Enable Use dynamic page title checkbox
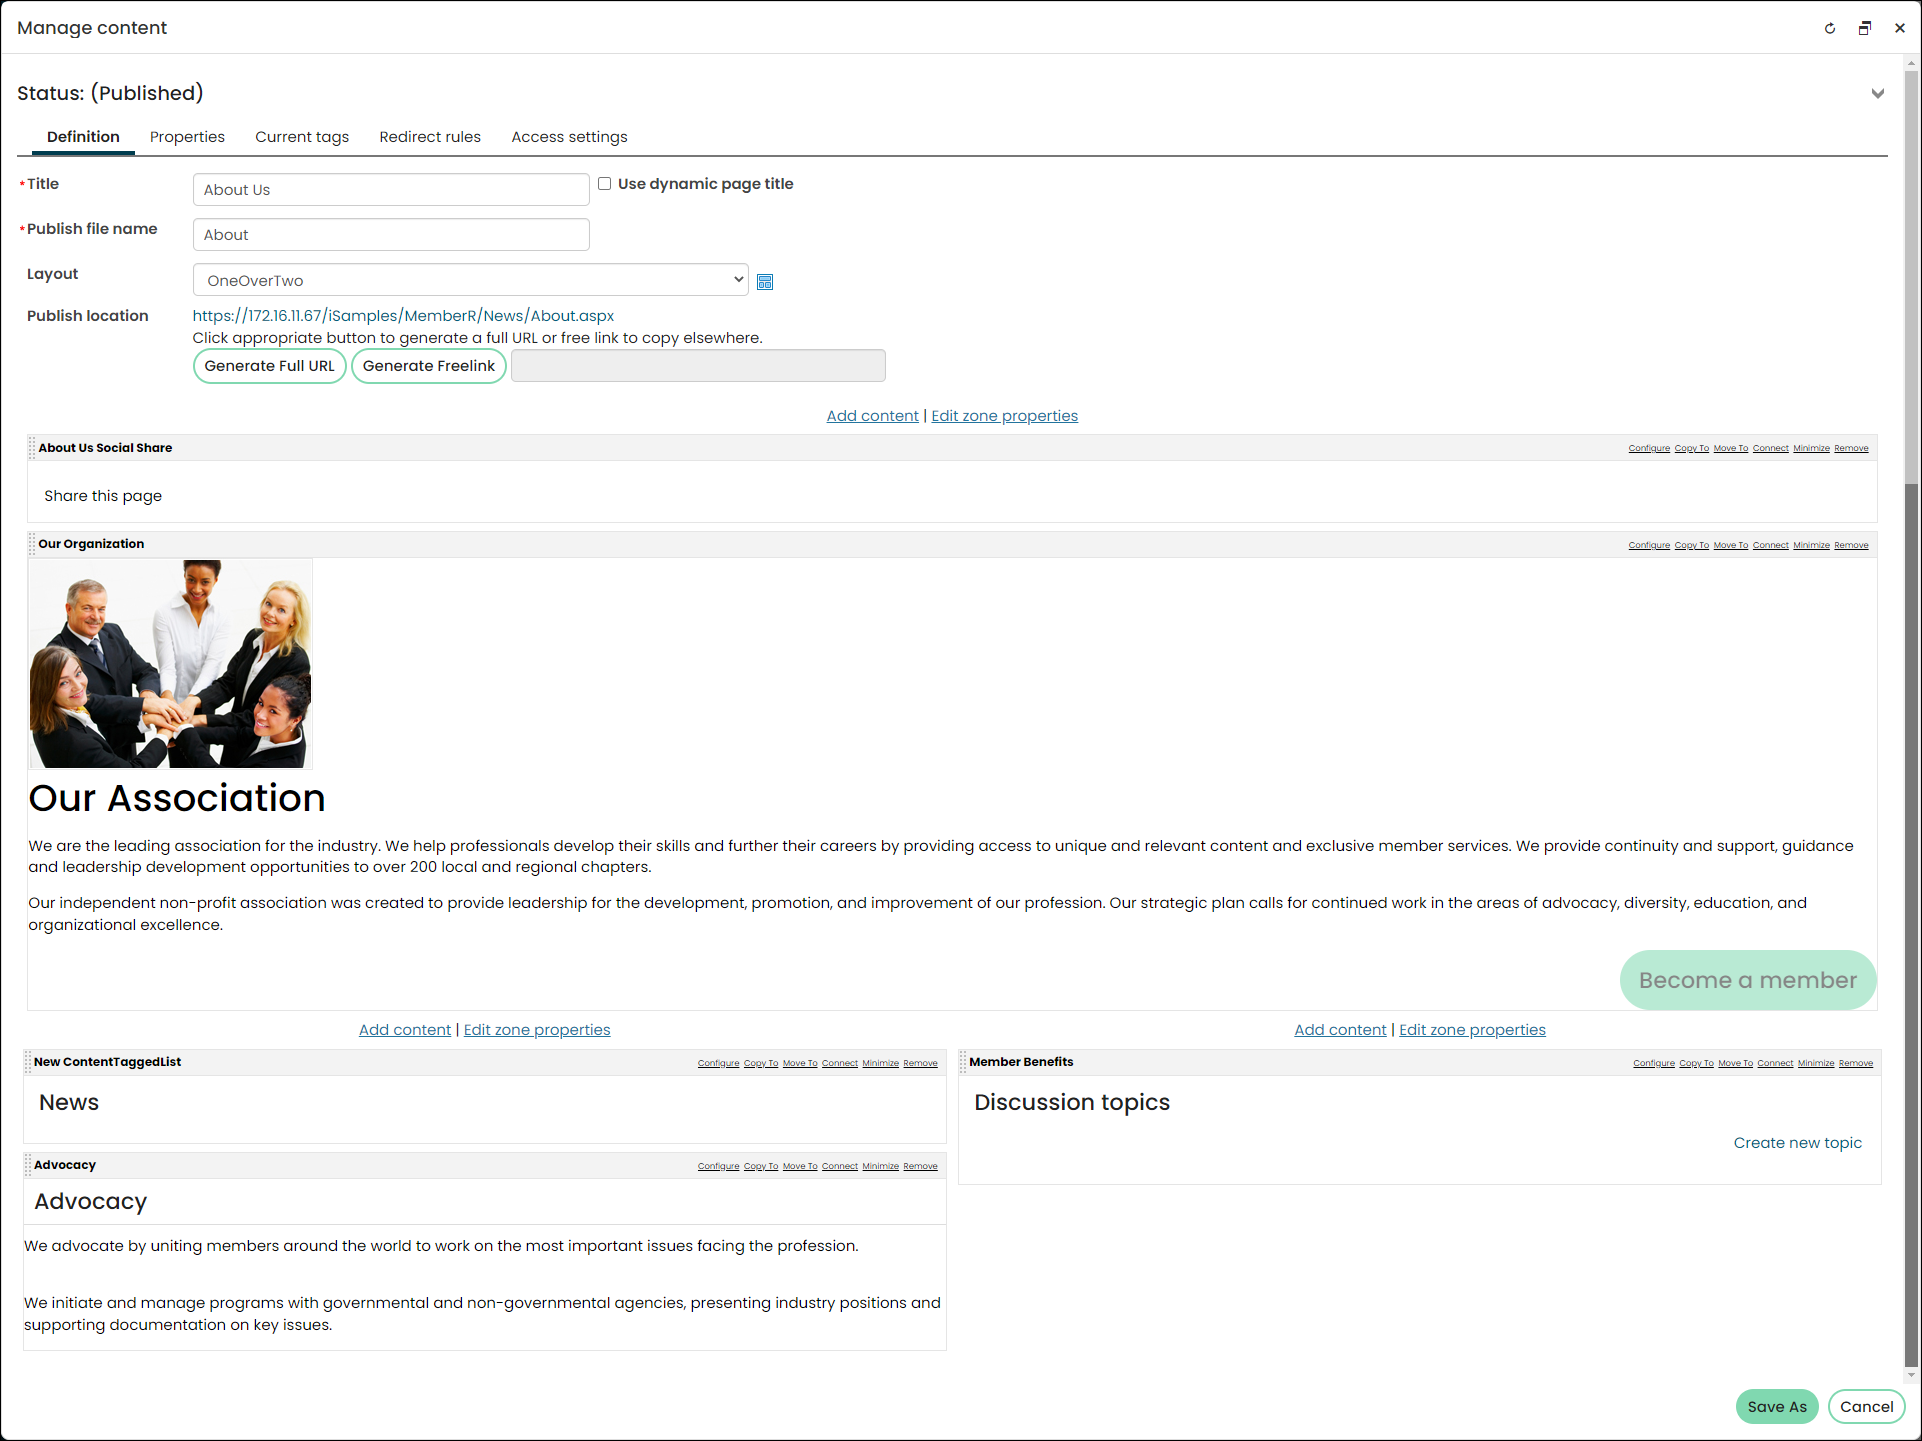Viewport: 1922px width, 1441px height. pos(605,184)
